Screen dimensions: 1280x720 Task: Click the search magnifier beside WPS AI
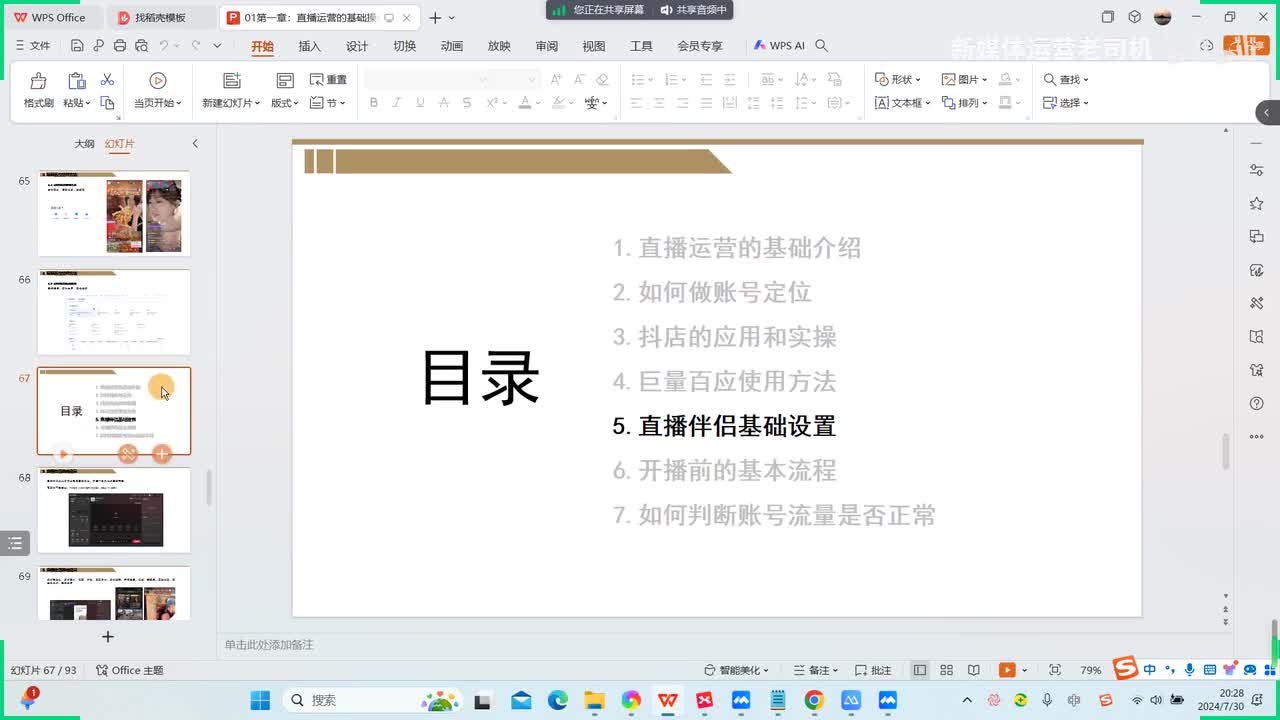click(x=822, y=46)
